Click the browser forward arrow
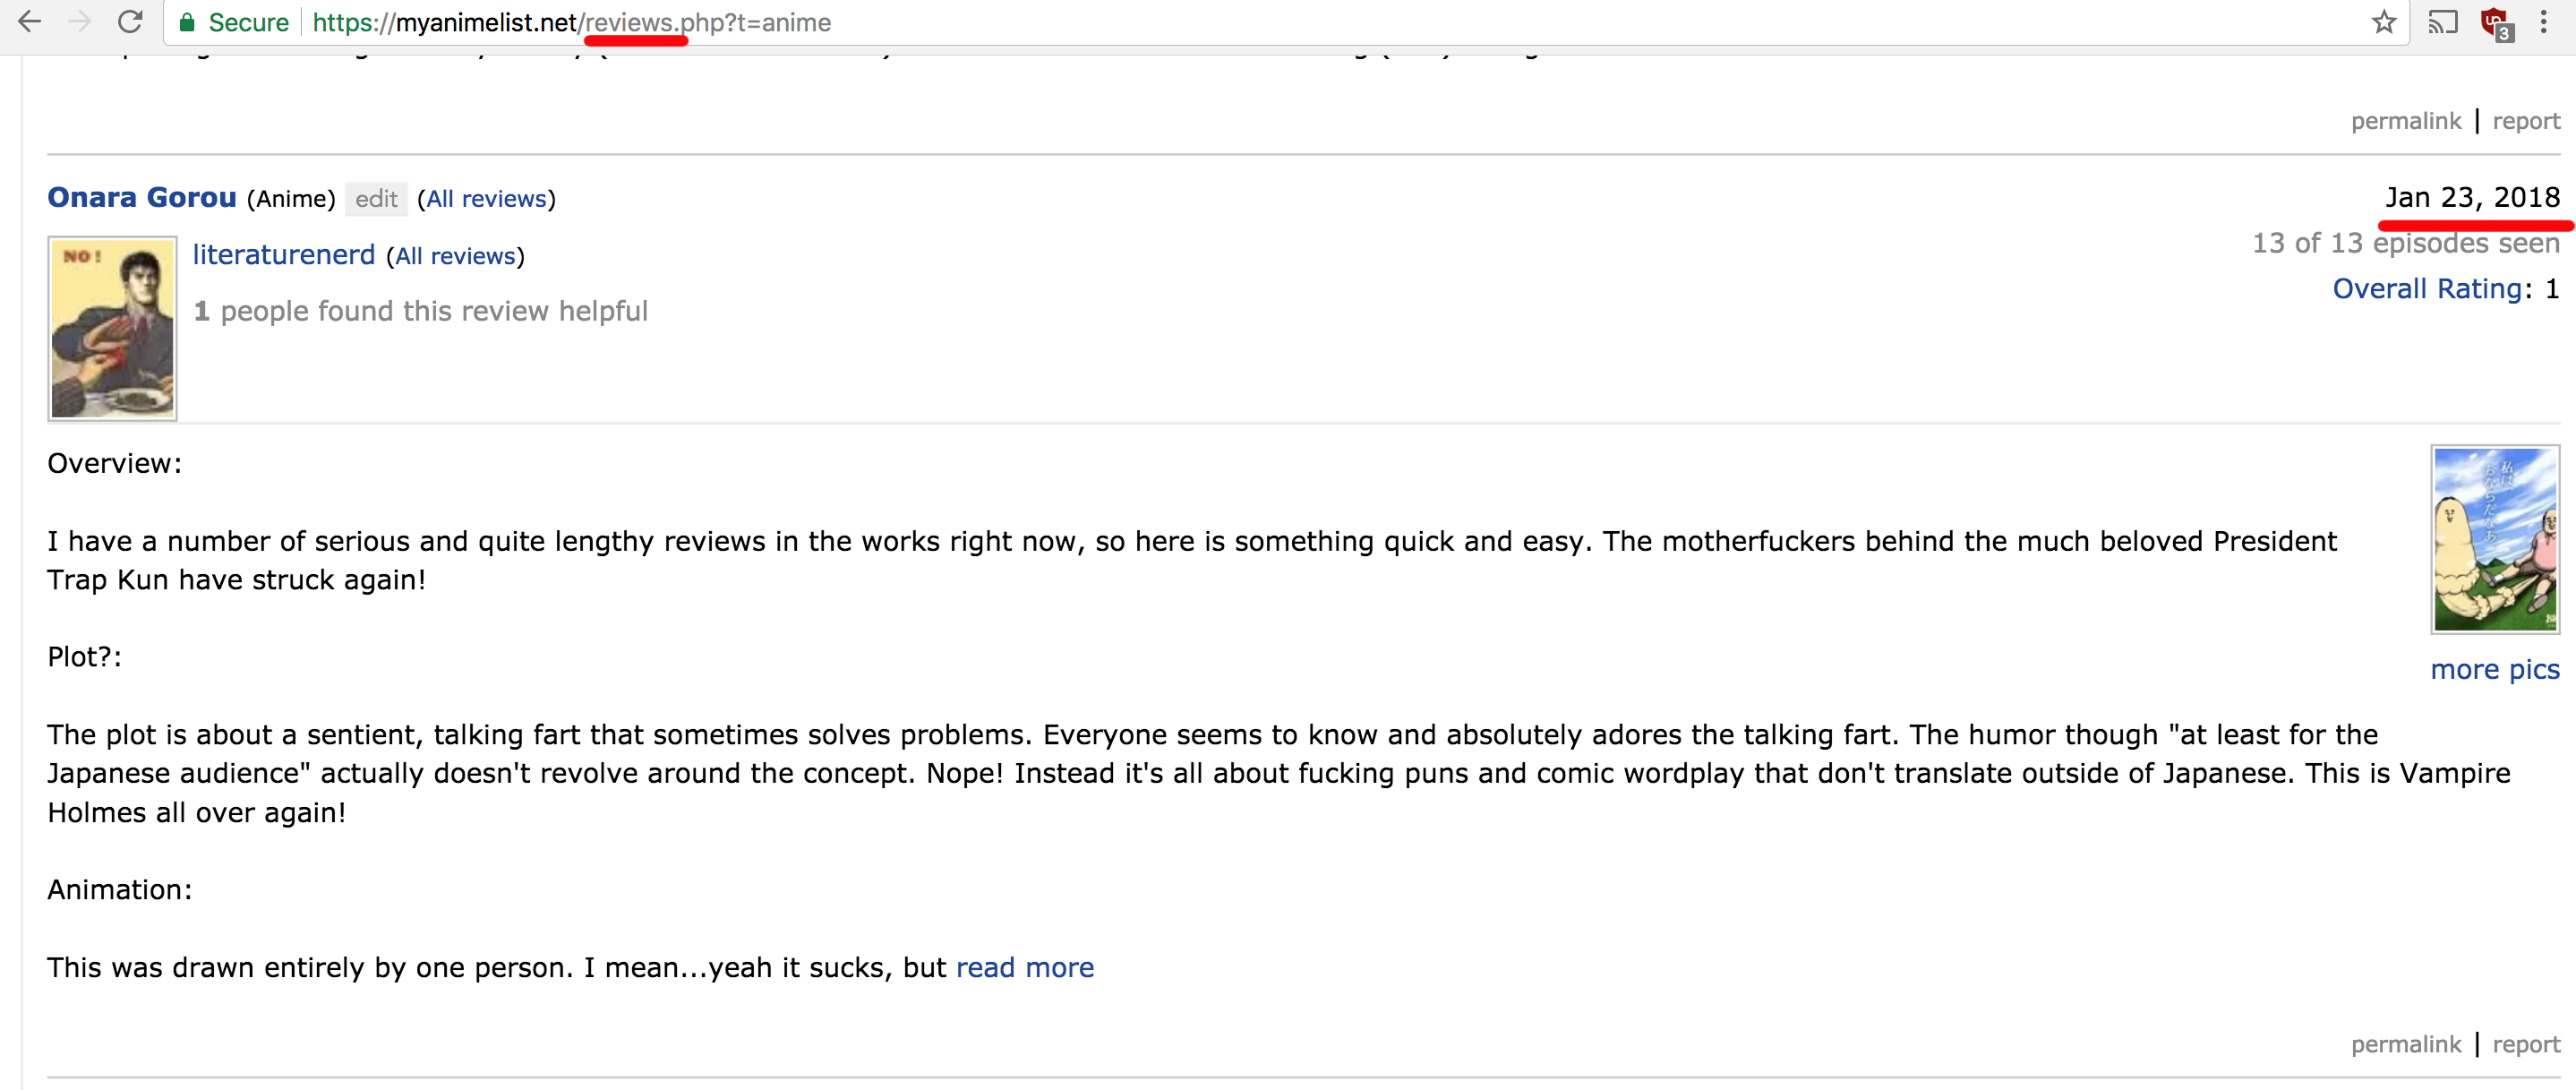The width and height of the screenshot is (2576, 1090). (80, 21)
